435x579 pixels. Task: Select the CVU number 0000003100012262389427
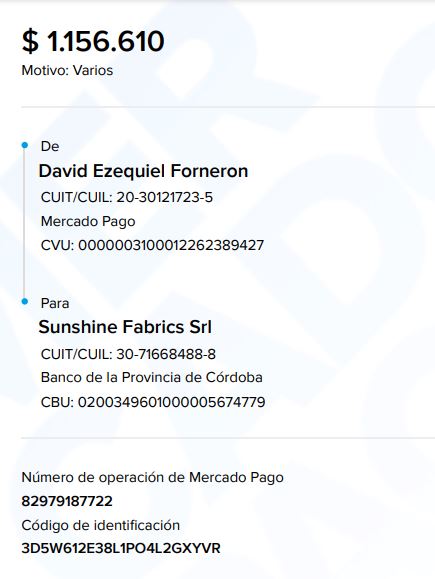pyautogui.click(x=171, y=245)
